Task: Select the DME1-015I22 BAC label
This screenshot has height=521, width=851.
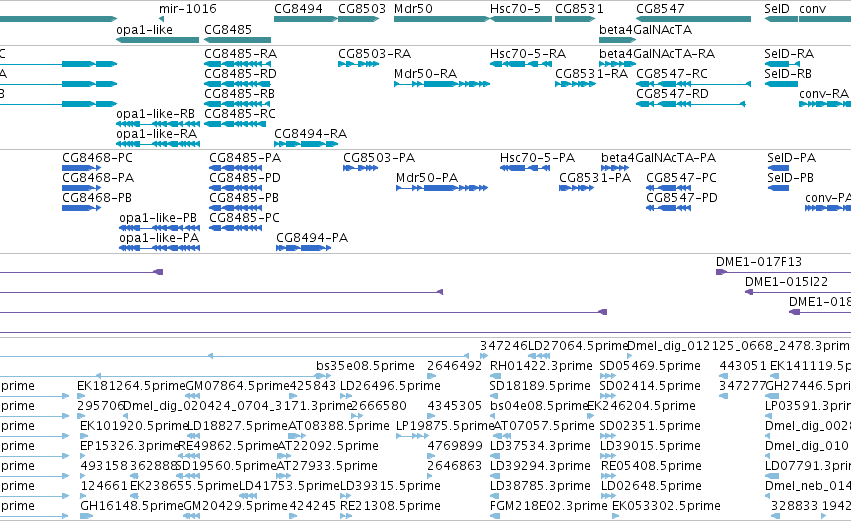Action: (786, 282)
